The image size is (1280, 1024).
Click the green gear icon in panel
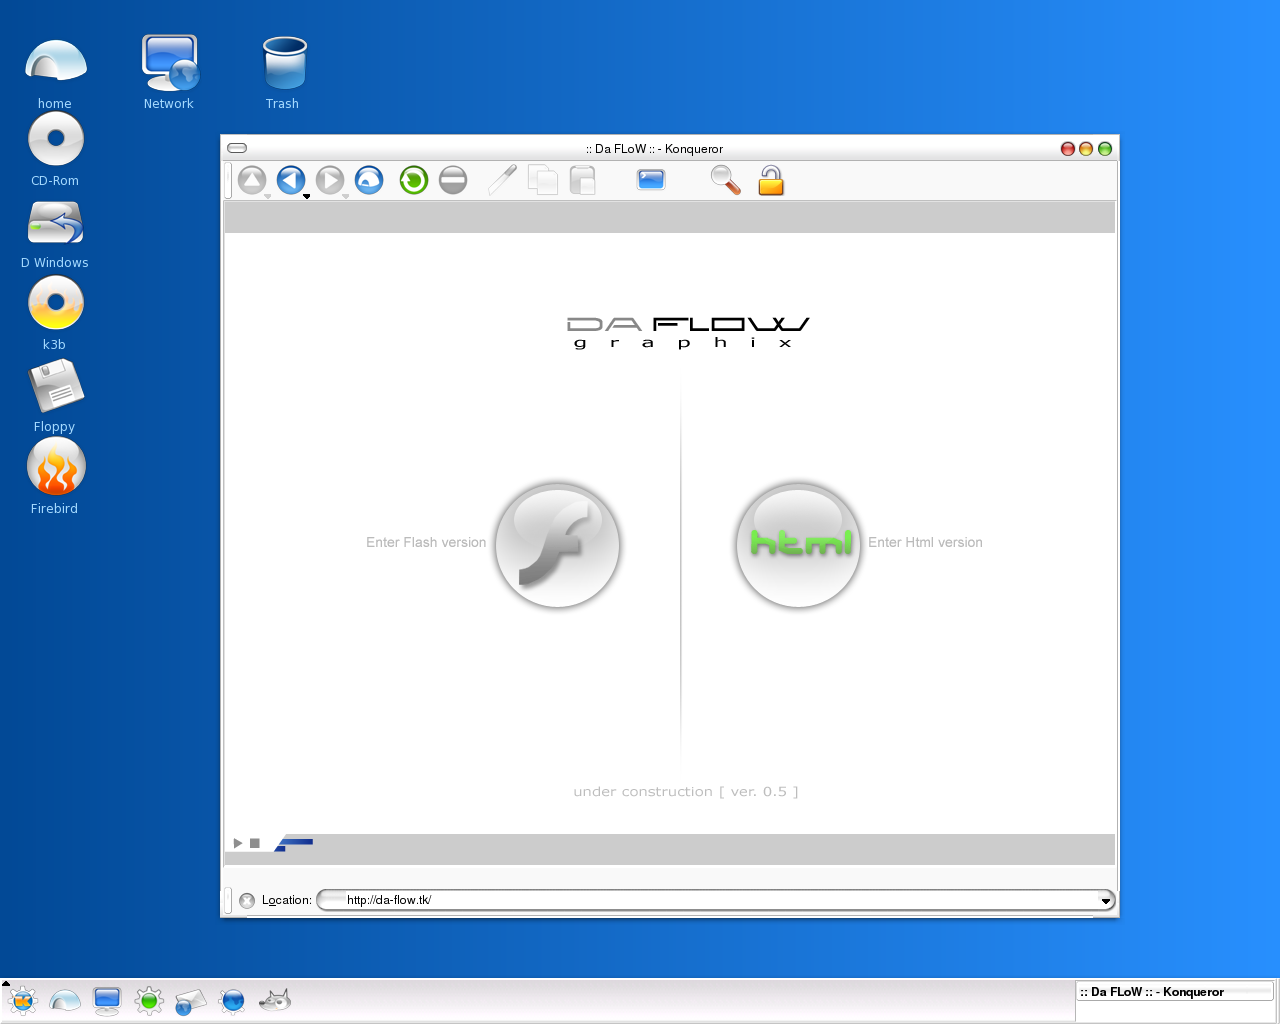[x=149, y=1000]
